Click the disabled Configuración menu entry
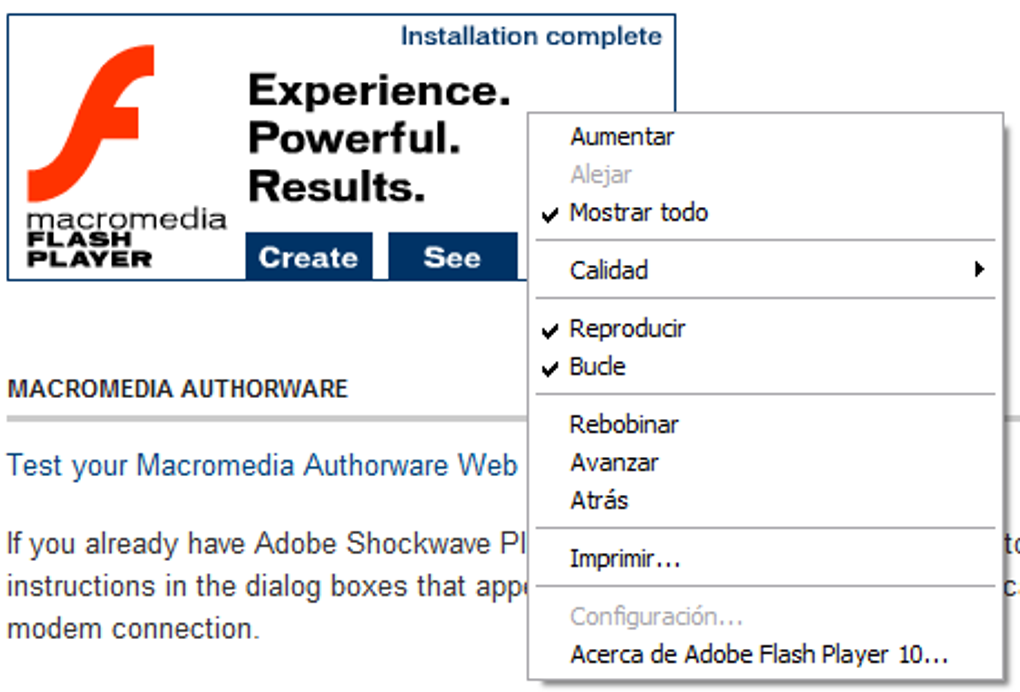Image resolution: width=1020 pixels, height=692 pixels. point(656,617)
